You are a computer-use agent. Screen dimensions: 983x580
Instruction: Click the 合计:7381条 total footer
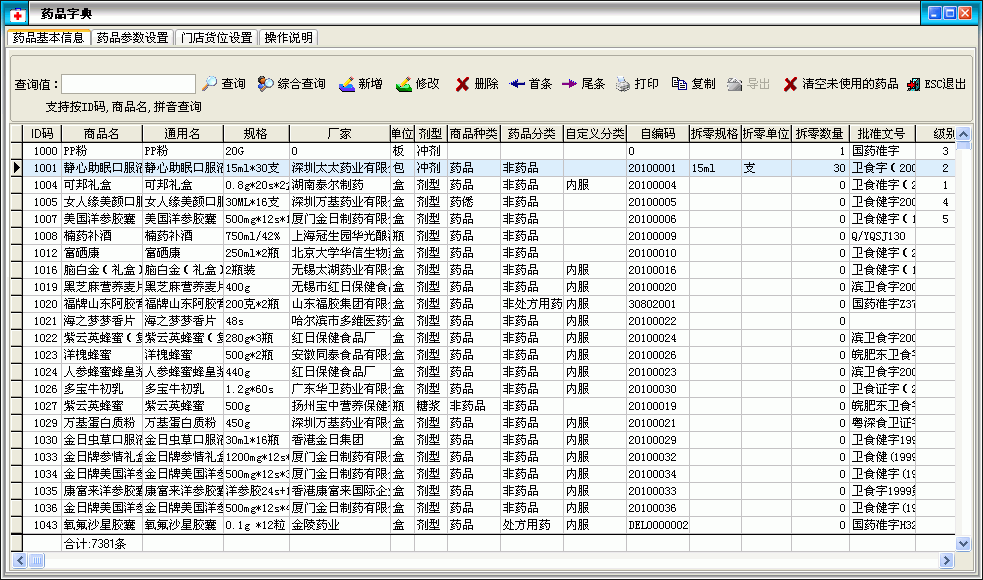pyautogui.click(x=95, y=544)
